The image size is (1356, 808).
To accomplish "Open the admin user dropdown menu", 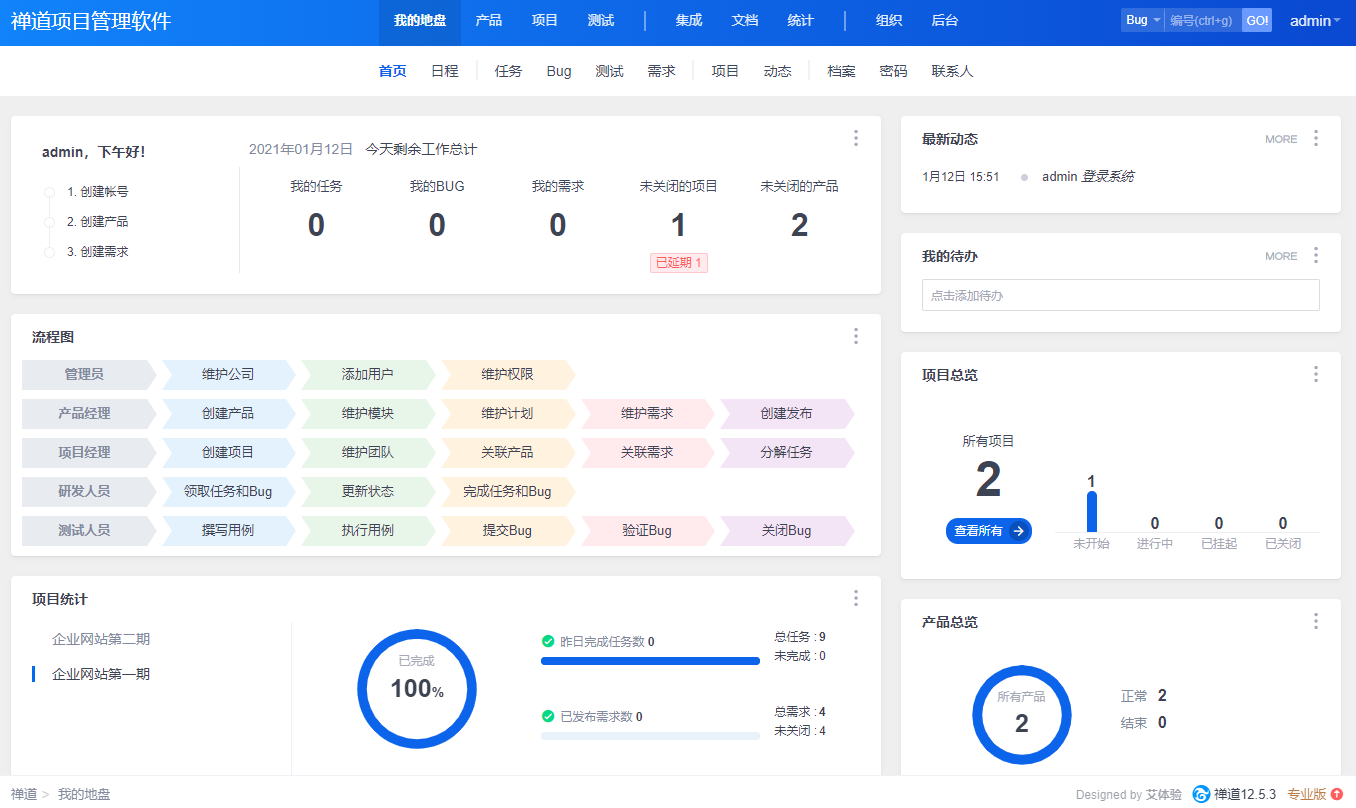I will point(1314,20).
